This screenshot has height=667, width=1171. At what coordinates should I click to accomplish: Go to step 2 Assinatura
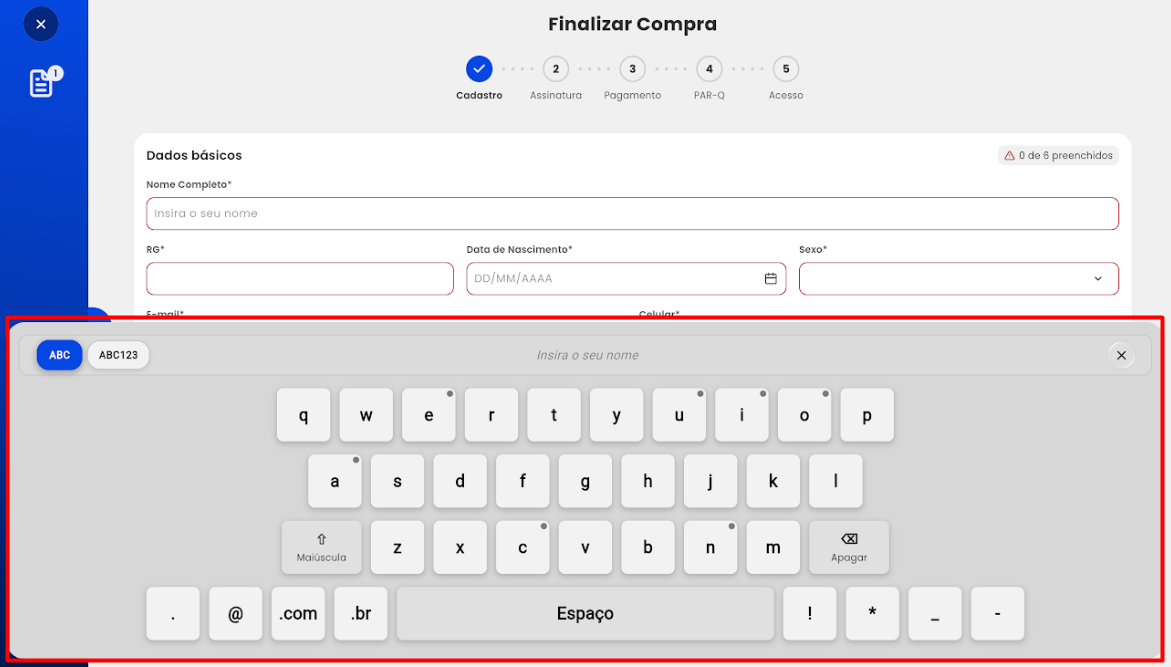(555, 69)
